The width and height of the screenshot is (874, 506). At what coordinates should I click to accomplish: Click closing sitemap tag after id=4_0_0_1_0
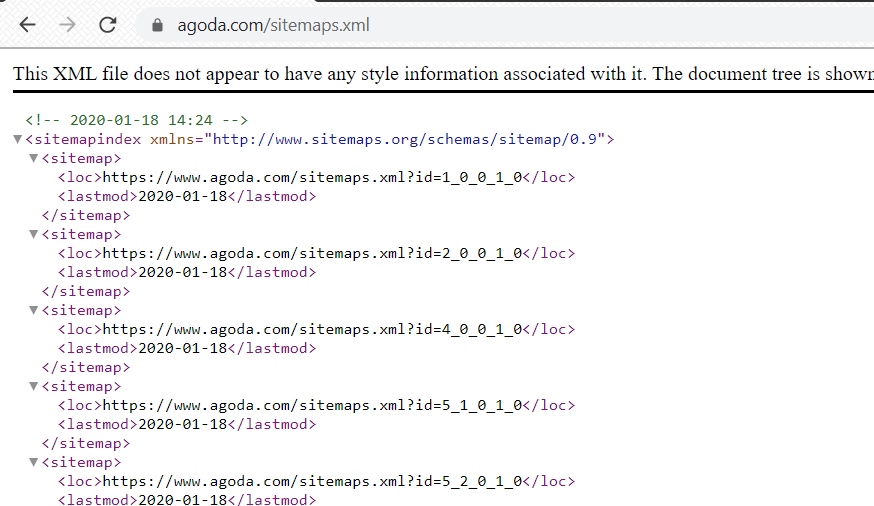coord(86,368)
